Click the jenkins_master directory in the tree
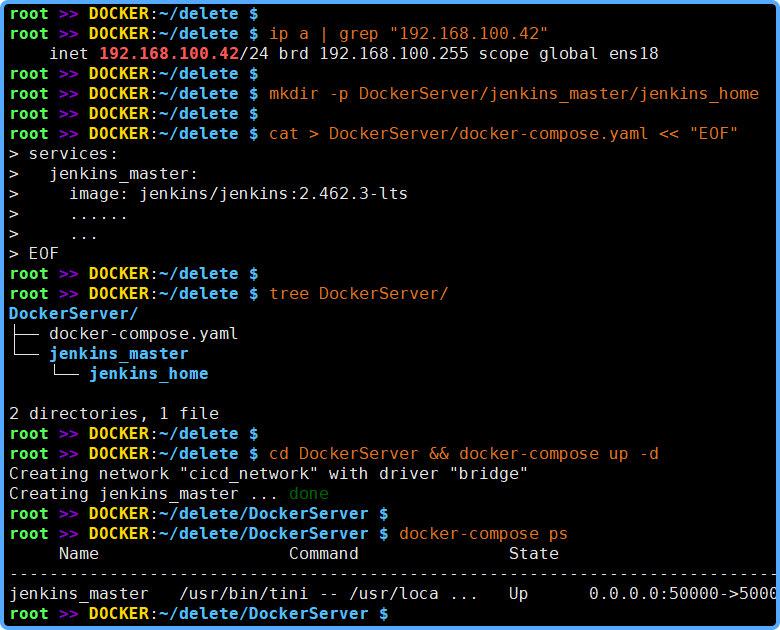Image resolution: width=780 pixels, height=630 pixels. (x=118, y=354)
